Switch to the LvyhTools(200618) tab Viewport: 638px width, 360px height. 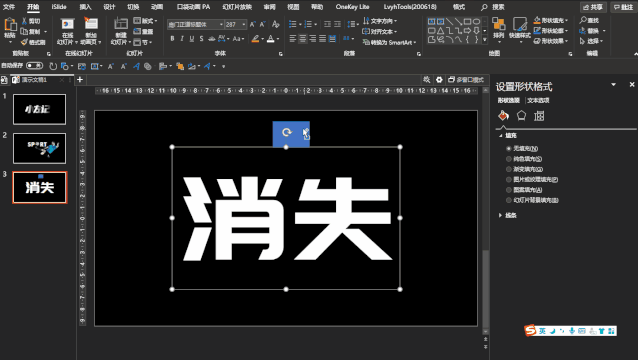coord(410,7)
